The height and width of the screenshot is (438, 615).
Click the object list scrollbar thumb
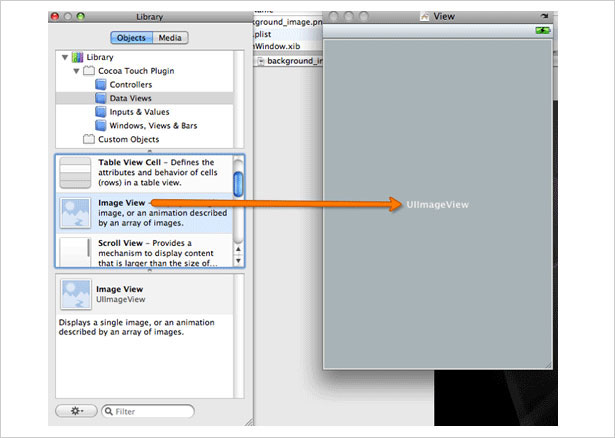click(238, 184)
